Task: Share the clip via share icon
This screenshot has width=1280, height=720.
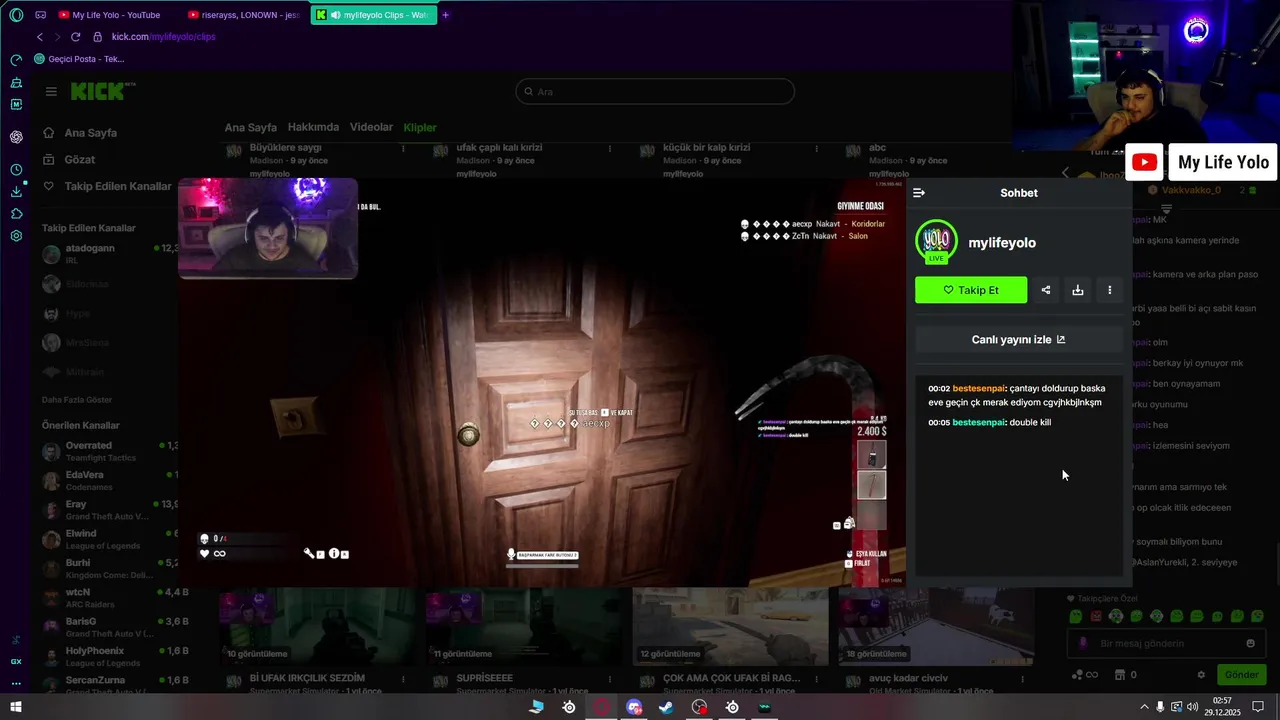Action: [1046, 290]
